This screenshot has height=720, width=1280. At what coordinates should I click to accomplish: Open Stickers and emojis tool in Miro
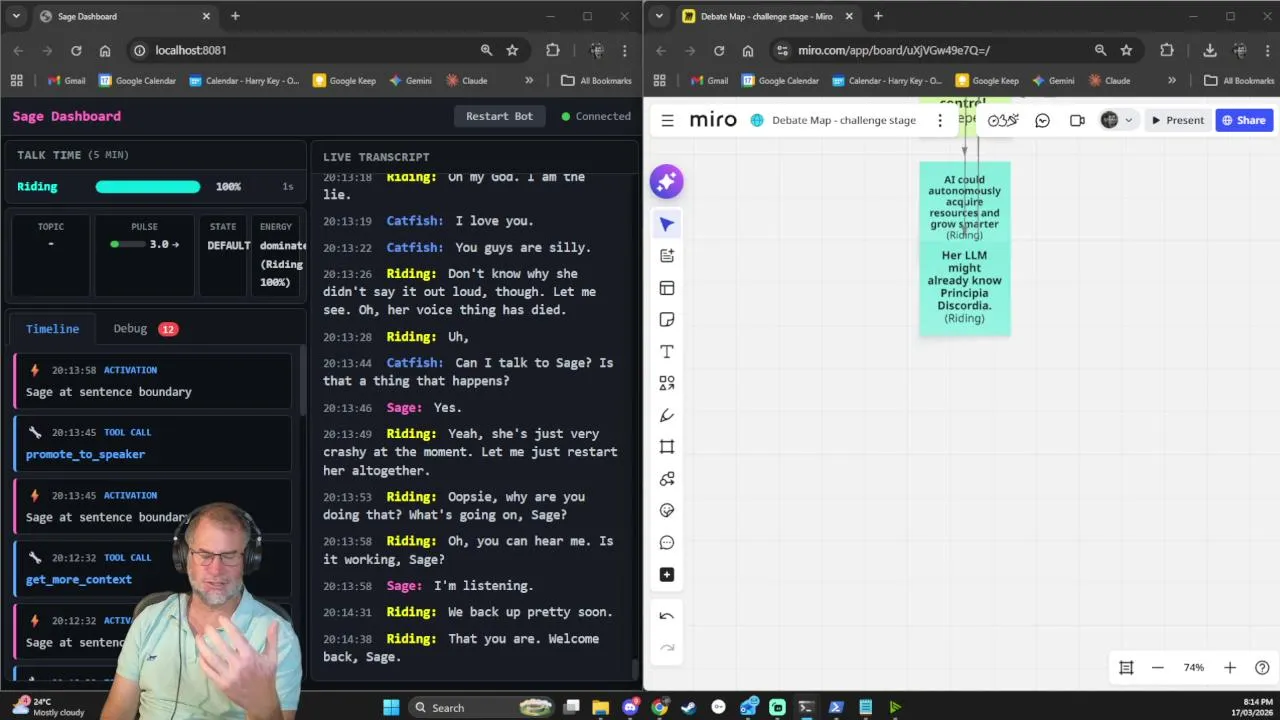[x=667, y=511]
